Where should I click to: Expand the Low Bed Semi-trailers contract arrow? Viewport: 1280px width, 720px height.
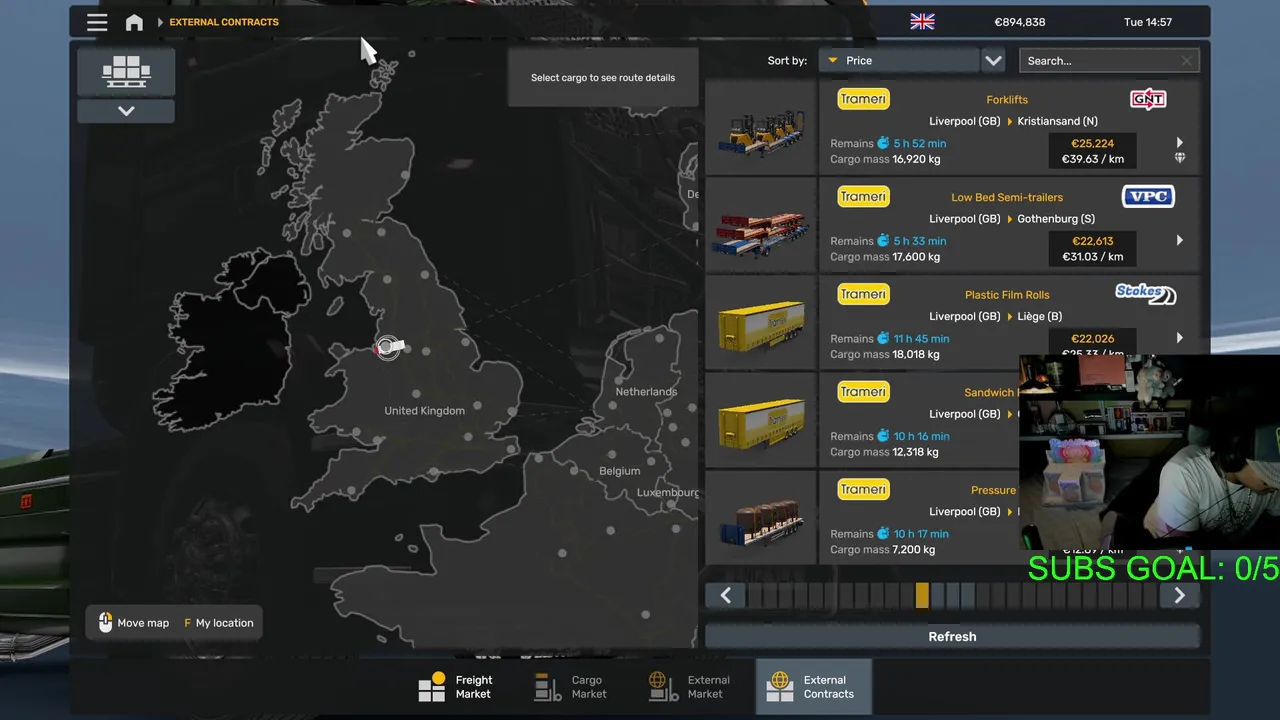point(1180,240)
